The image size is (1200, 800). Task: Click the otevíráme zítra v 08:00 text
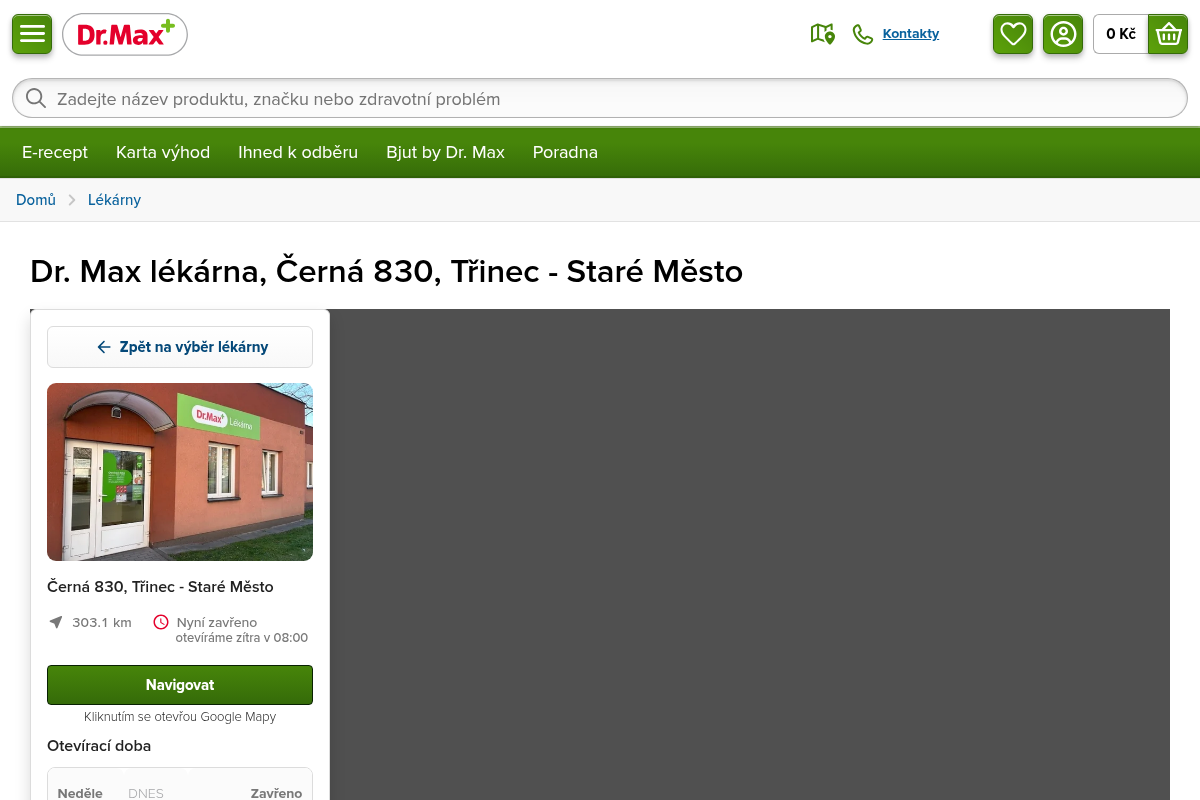242,638
